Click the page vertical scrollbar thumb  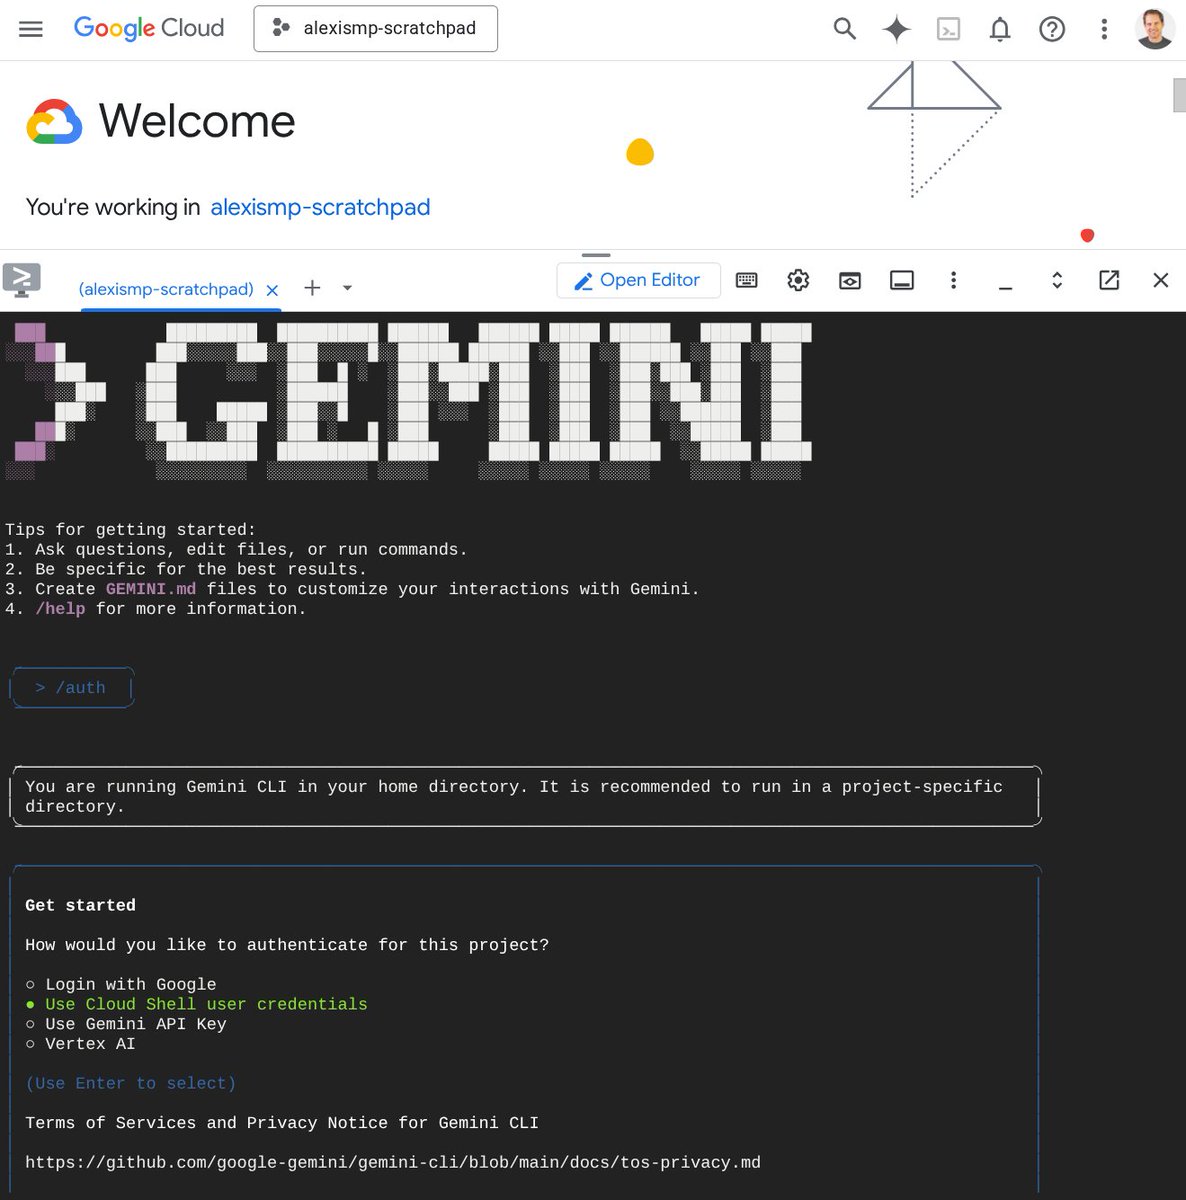(x=1179, y=96)
